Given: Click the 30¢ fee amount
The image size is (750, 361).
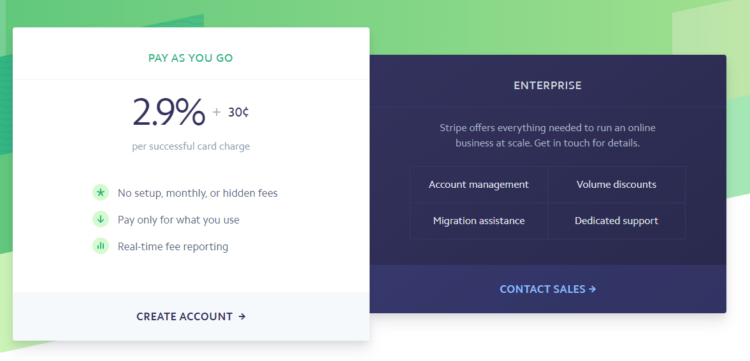Looking at the screenshot, I should tap(238, 113).
